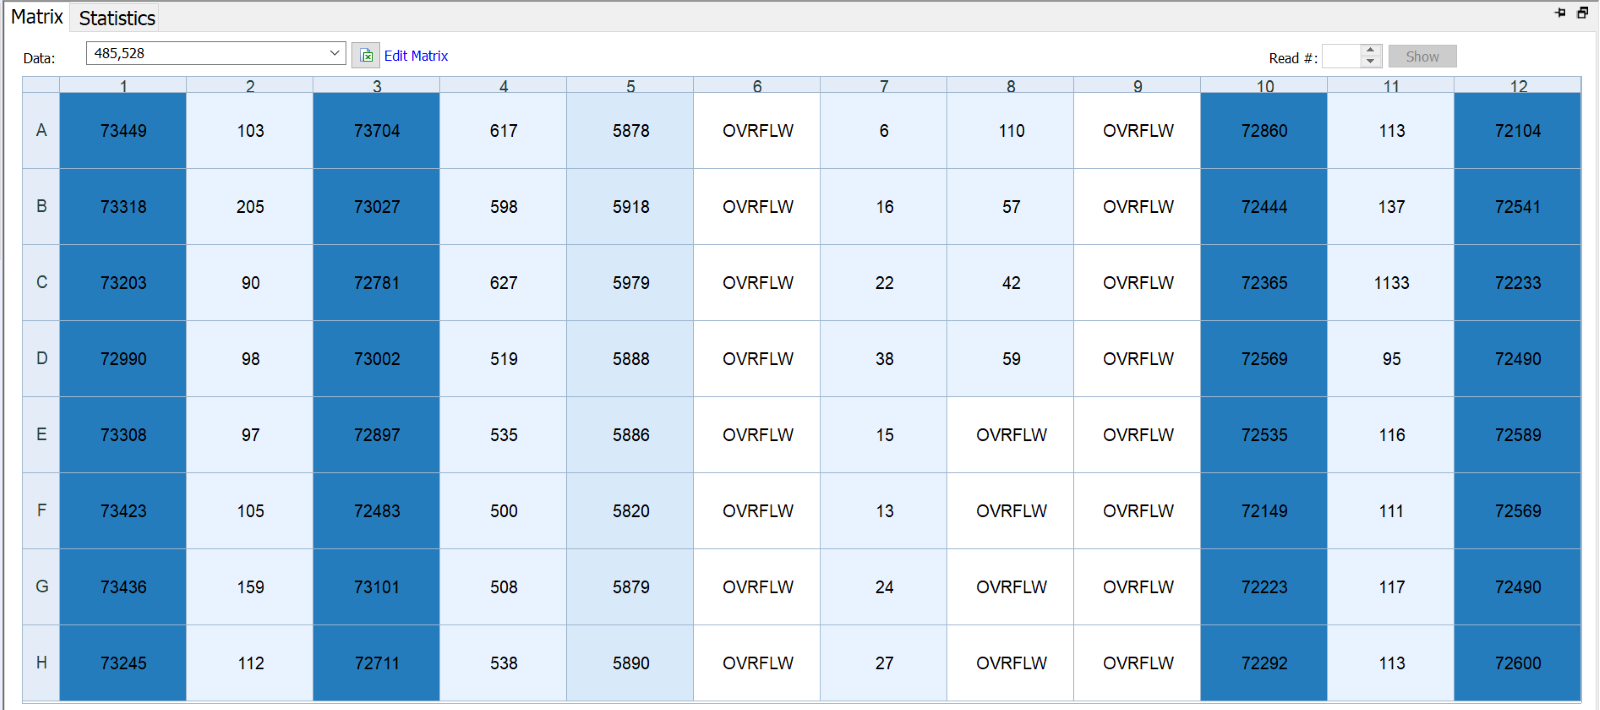
Task: Increase the Read # value with up arrow
Action: 1371,50
